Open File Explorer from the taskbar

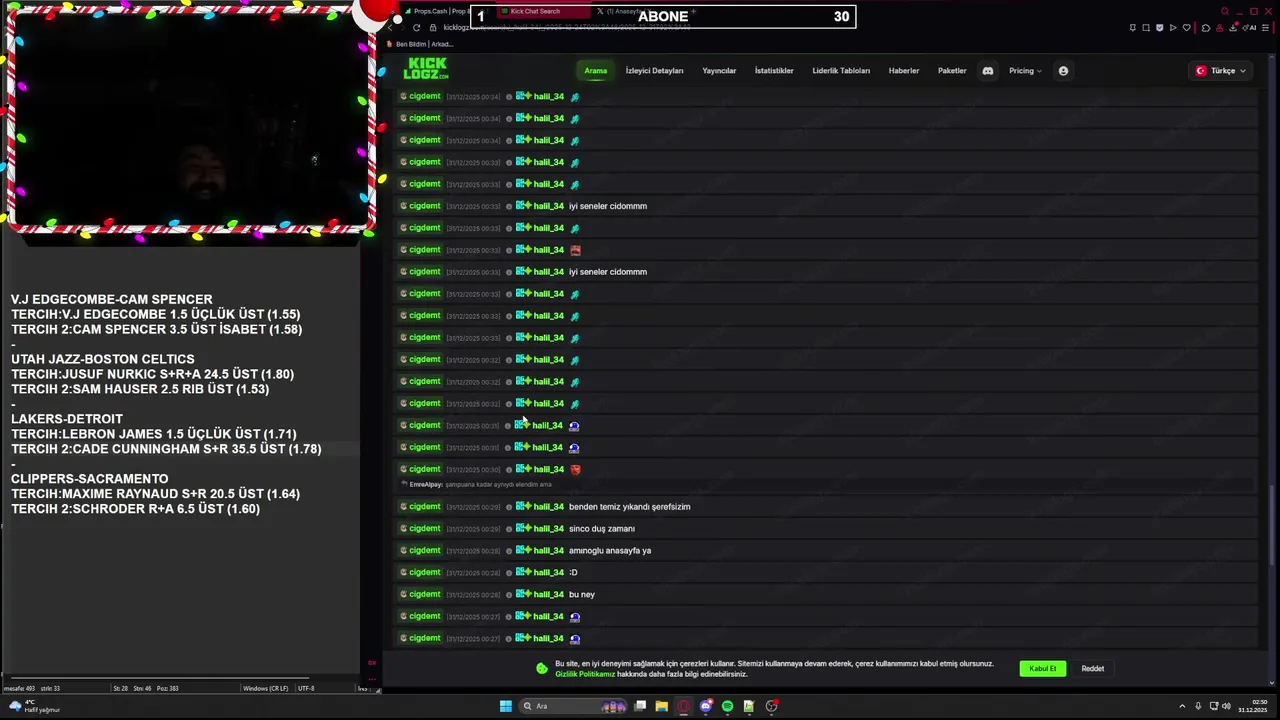tap(662, 706)
